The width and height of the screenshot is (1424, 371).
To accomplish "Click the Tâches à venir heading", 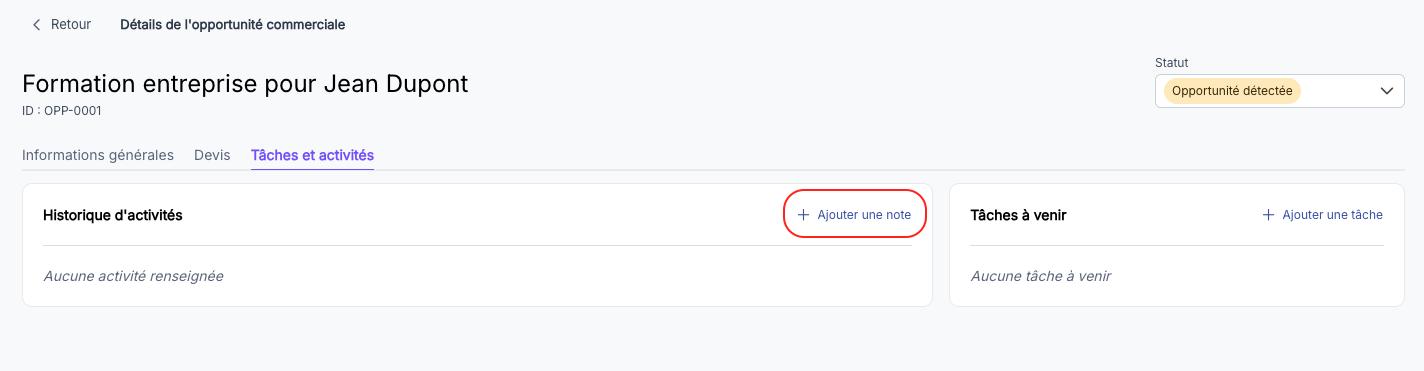I will pyautogui.click(x=1018, y=215).
